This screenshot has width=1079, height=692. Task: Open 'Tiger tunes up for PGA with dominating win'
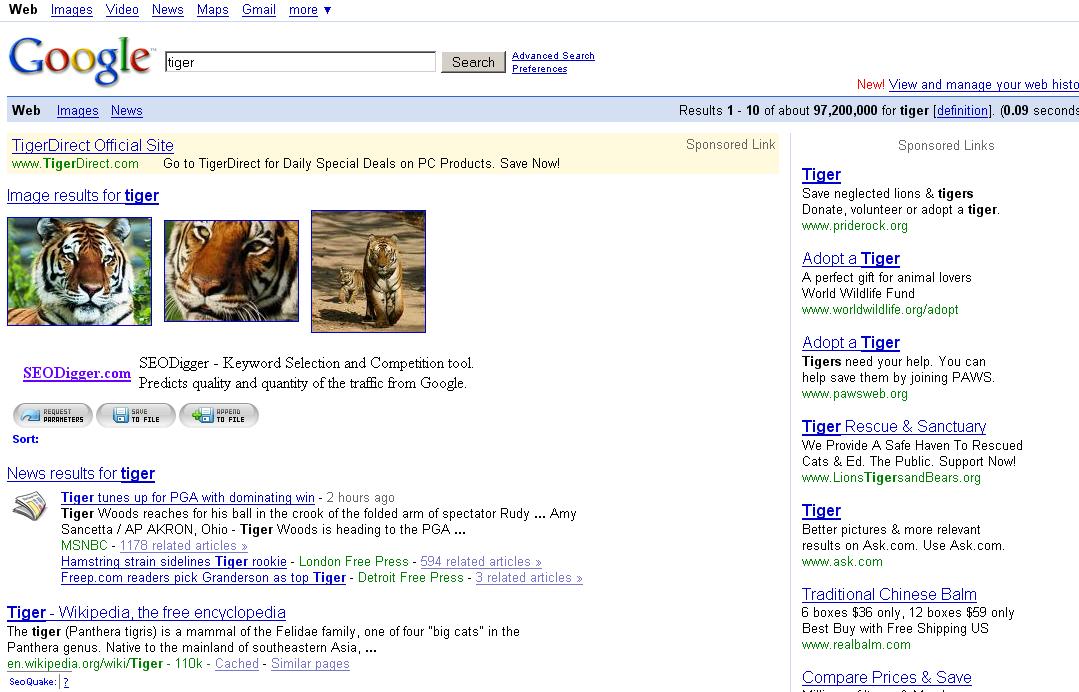(188, 497)
